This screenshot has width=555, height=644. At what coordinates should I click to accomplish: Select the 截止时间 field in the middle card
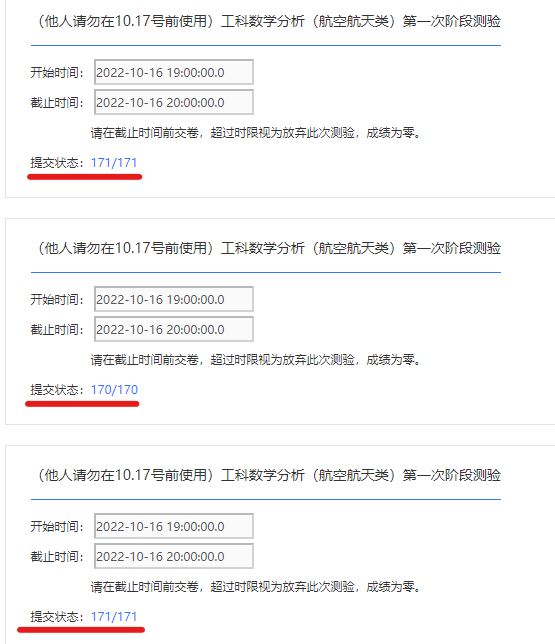[174, 329]
